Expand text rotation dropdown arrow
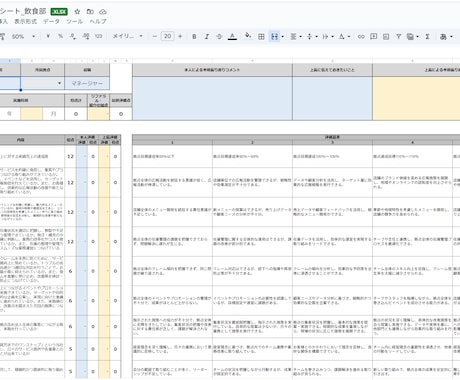Viewport: 460px width, 380px height. [x=349, y=37]
